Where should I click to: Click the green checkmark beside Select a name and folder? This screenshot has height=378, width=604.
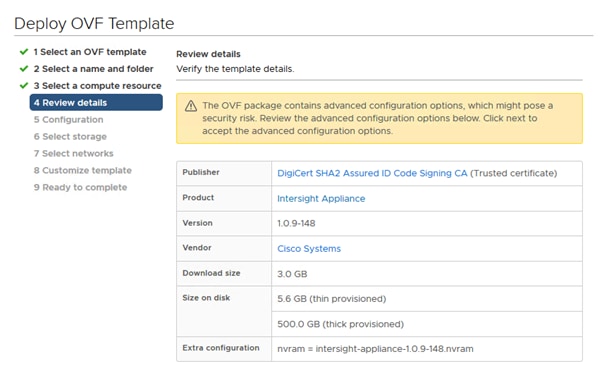tap(24, 69)
